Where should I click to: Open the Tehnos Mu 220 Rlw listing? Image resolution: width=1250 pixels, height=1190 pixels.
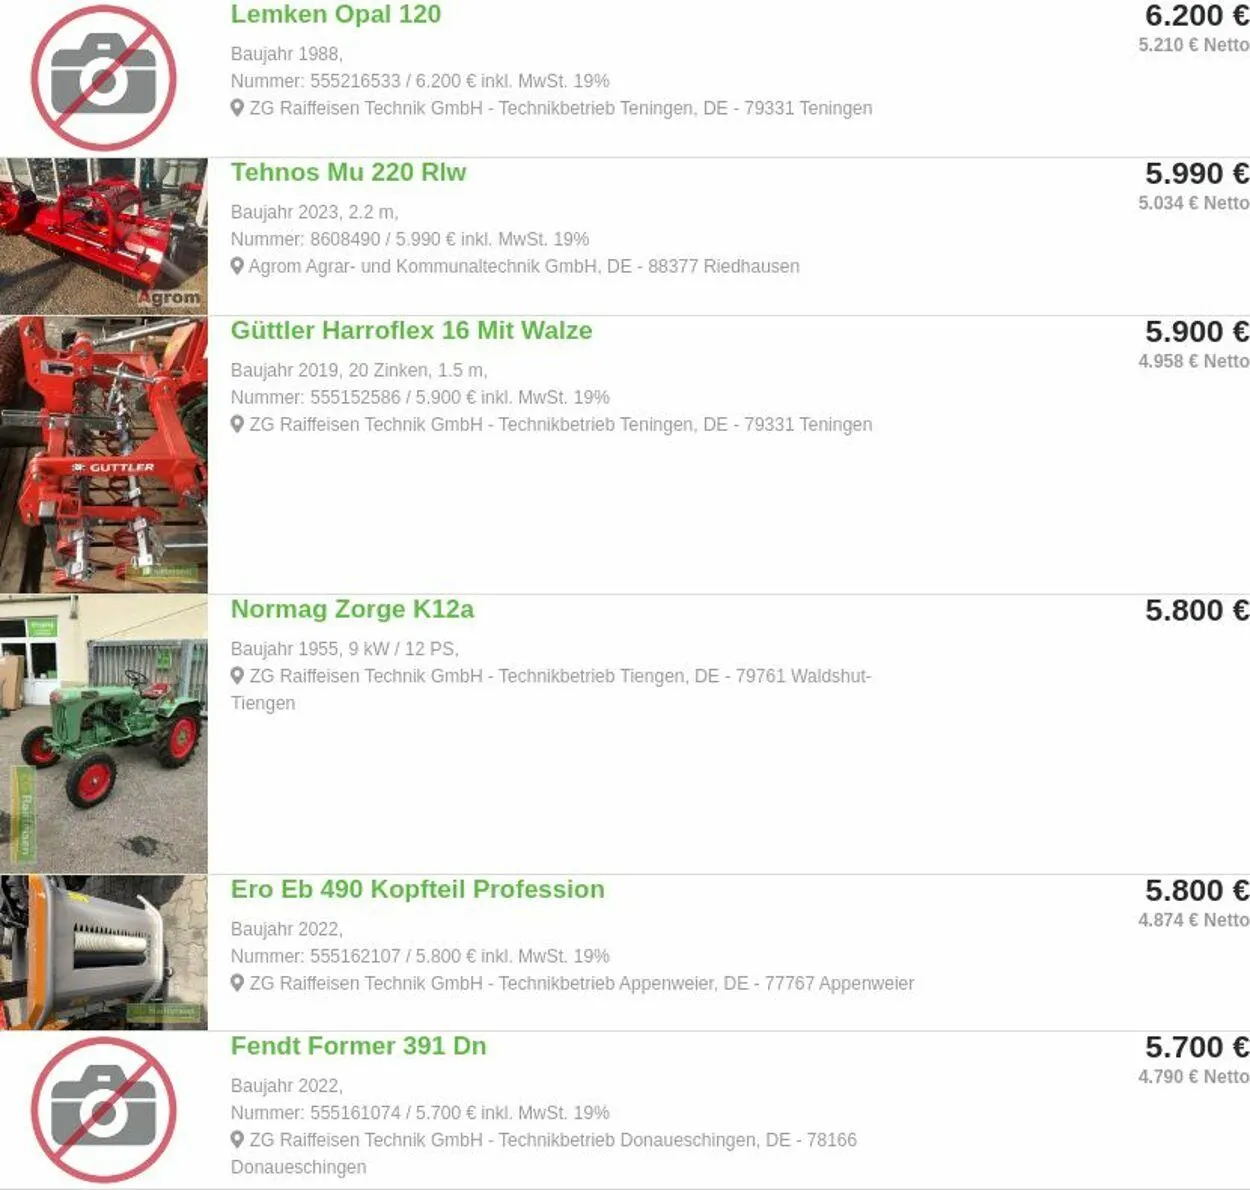coord(348,172)
